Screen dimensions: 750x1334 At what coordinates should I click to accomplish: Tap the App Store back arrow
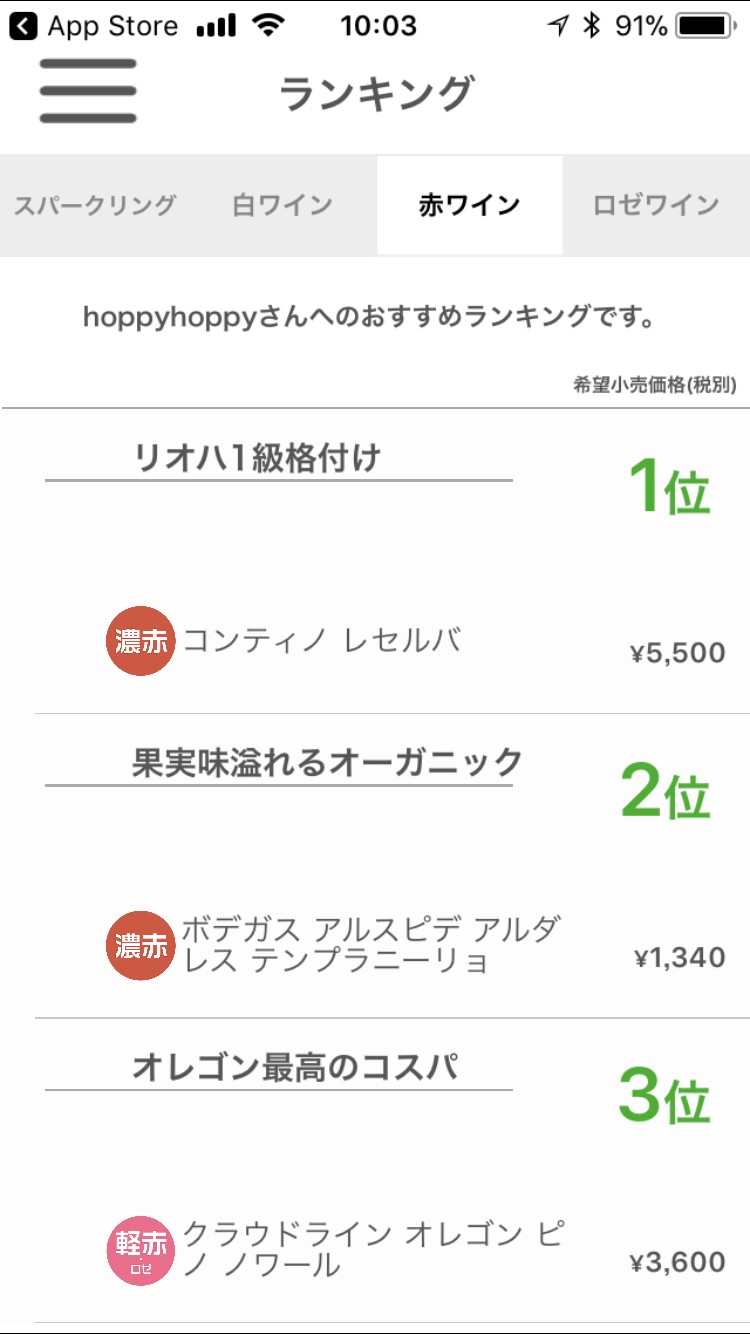[23, 26]
